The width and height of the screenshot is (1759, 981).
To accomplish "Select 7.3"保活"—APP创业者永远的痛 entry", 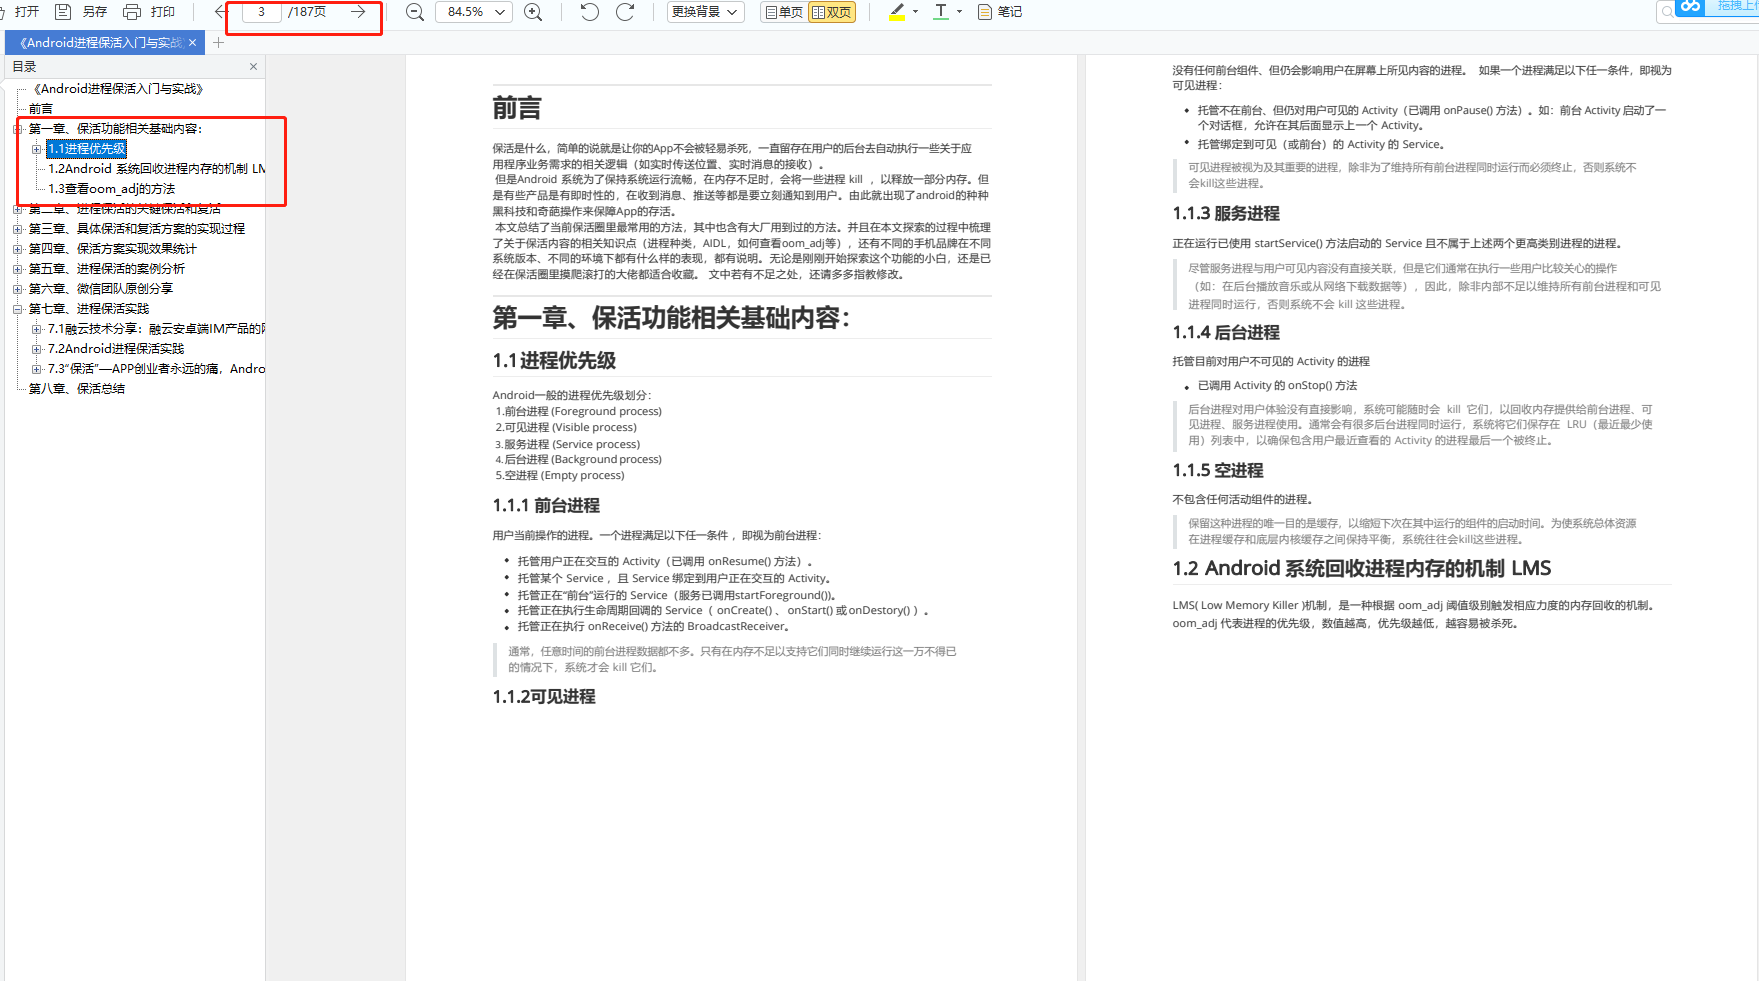I will tap(156, 369).
